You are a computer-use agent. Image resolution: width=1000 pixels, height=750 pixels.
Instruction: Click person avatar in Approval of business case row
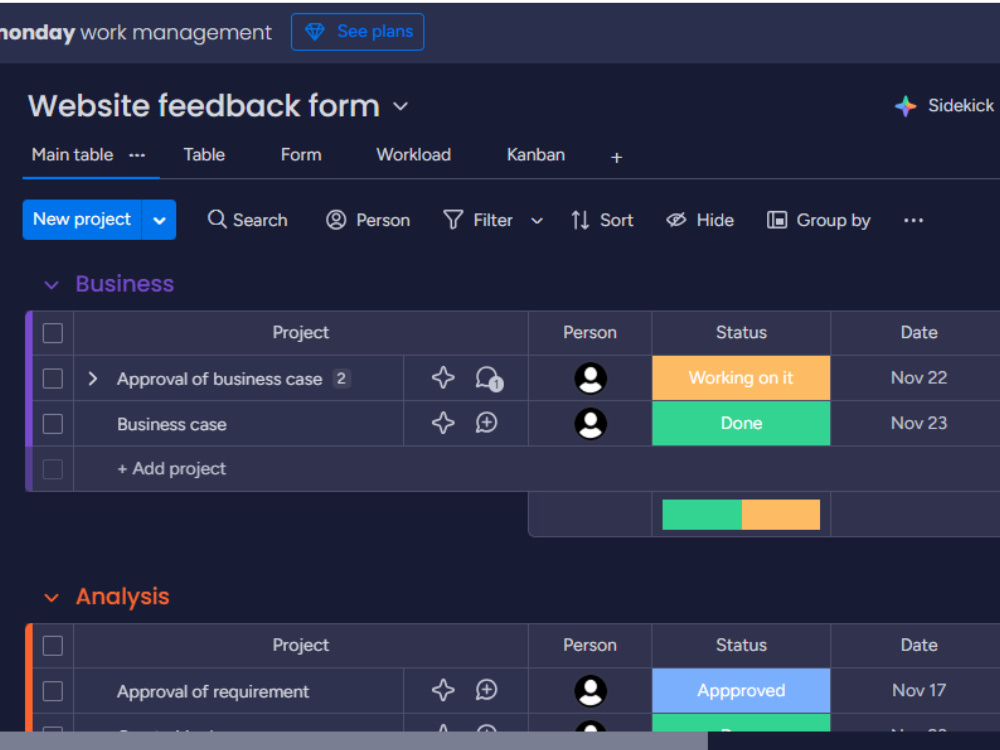point(591,378)
